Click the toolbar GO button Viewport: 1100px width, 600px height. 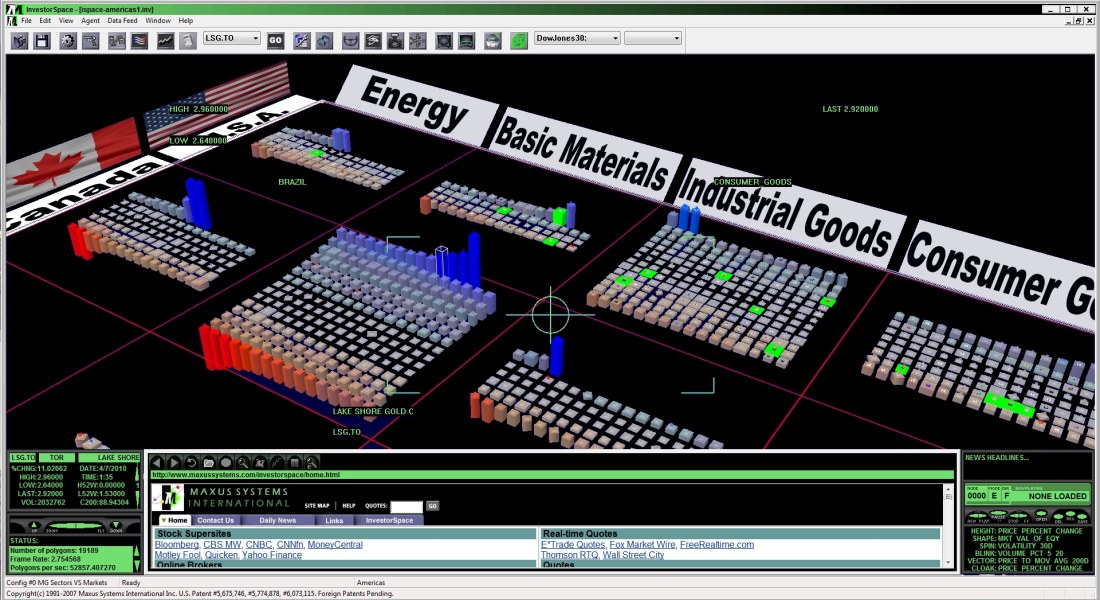(x=275, y=40)
